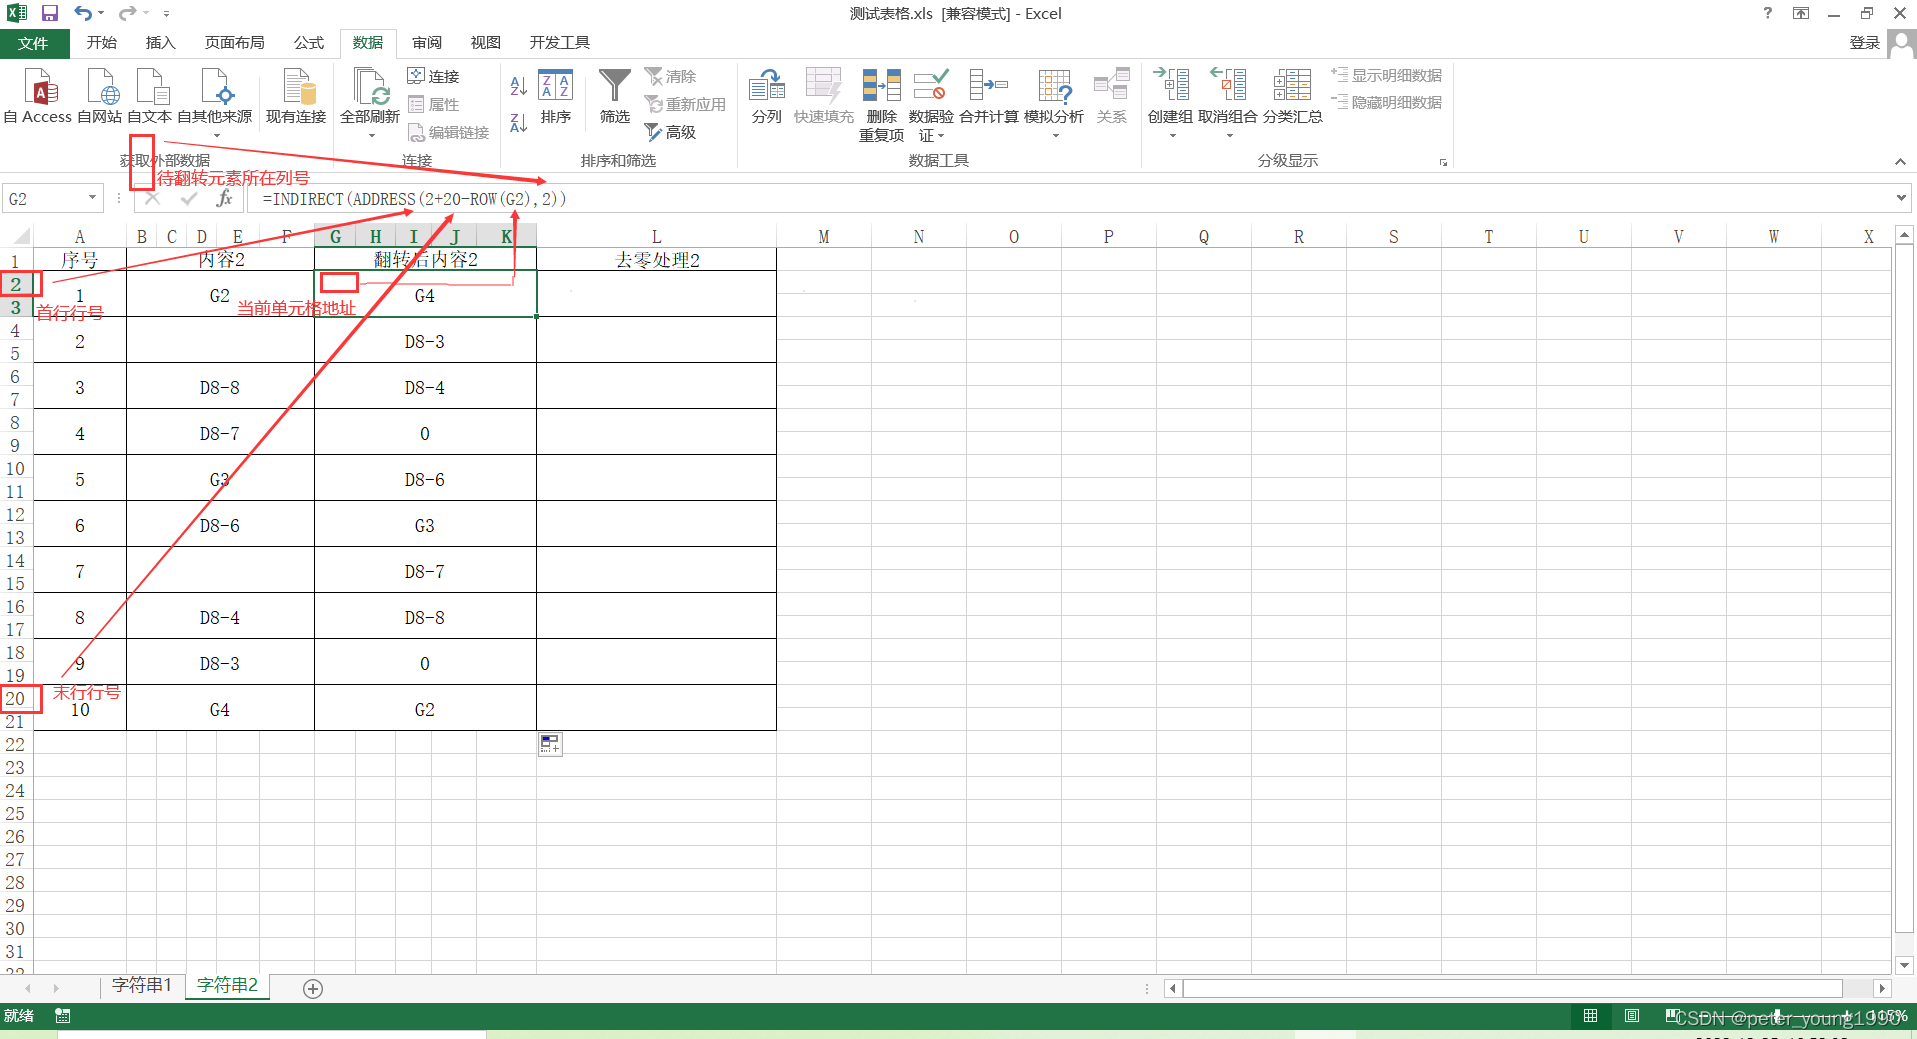Click the macro recording status icon
The image size is (1917, 1039).
63,1016
